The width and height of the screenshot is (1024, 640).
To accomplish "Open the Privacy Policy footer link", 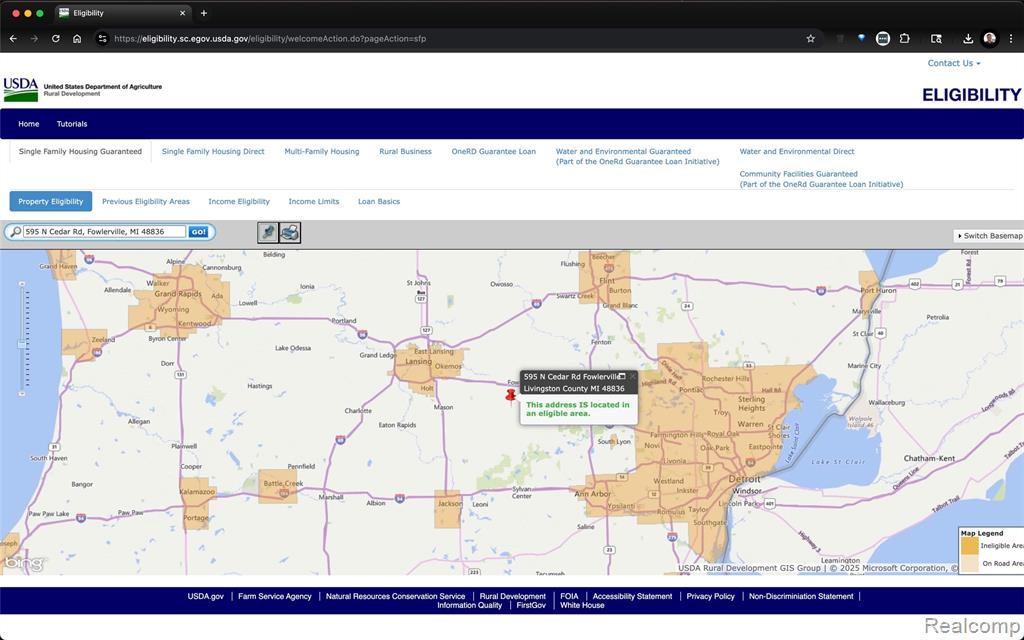I will point(711,596).
